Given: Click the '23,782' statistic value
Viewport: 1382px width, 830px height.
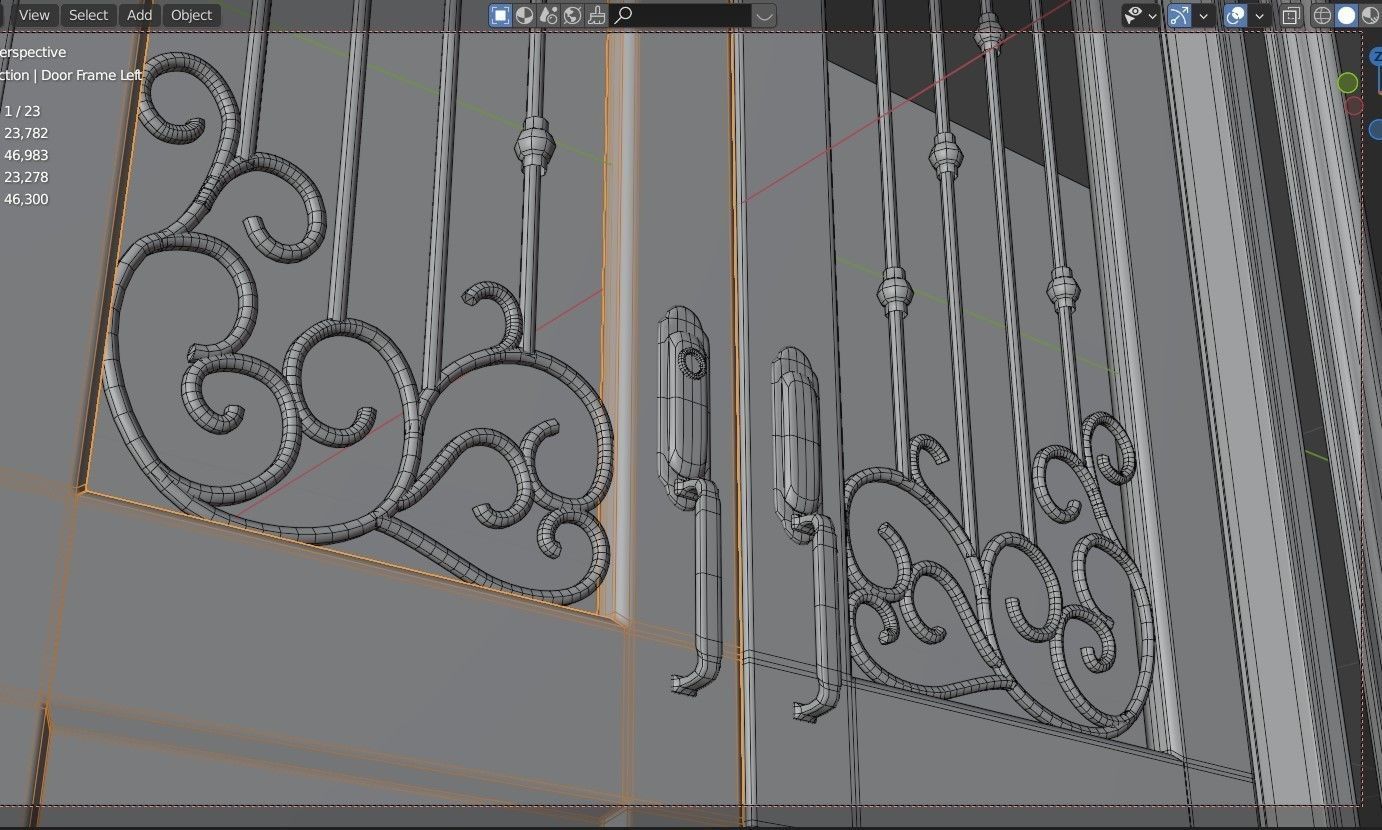Looking at the screenshot, I should [26, 133].
